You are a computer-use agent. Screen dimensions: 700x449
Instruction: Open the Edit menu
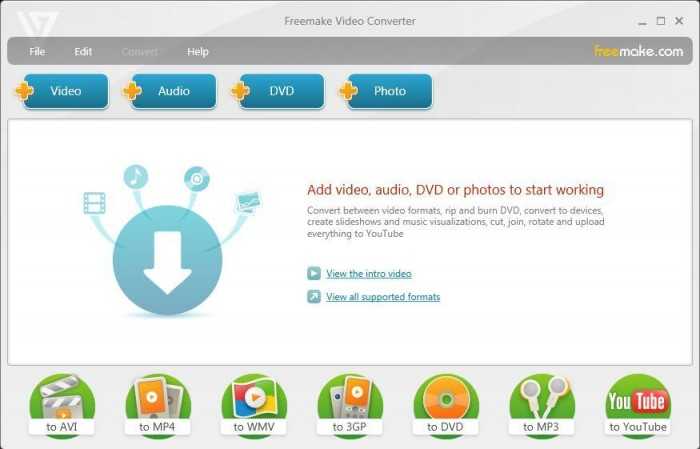(83, 52)
